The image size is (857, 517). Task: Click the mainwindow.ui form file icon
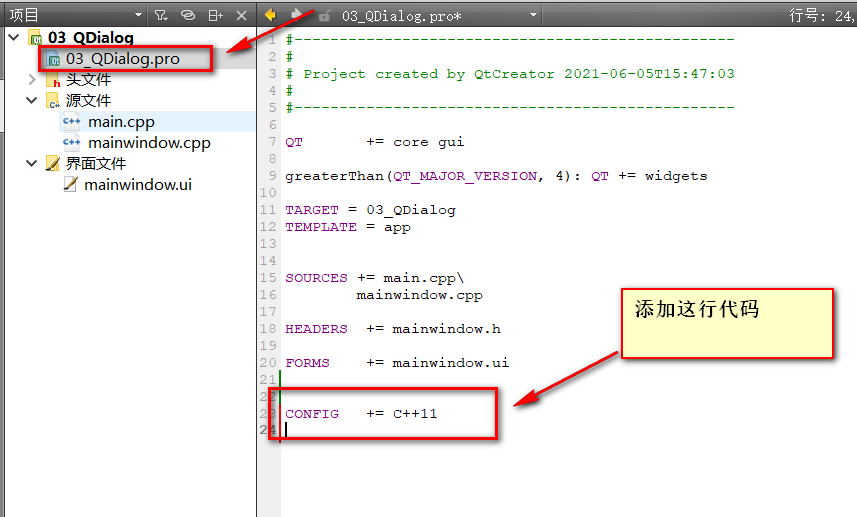tap(70, 185)
